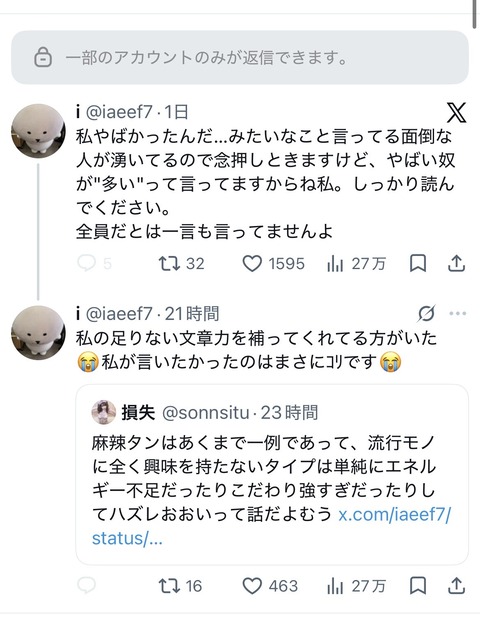Open replies on the first post

(x=94, y=263)
